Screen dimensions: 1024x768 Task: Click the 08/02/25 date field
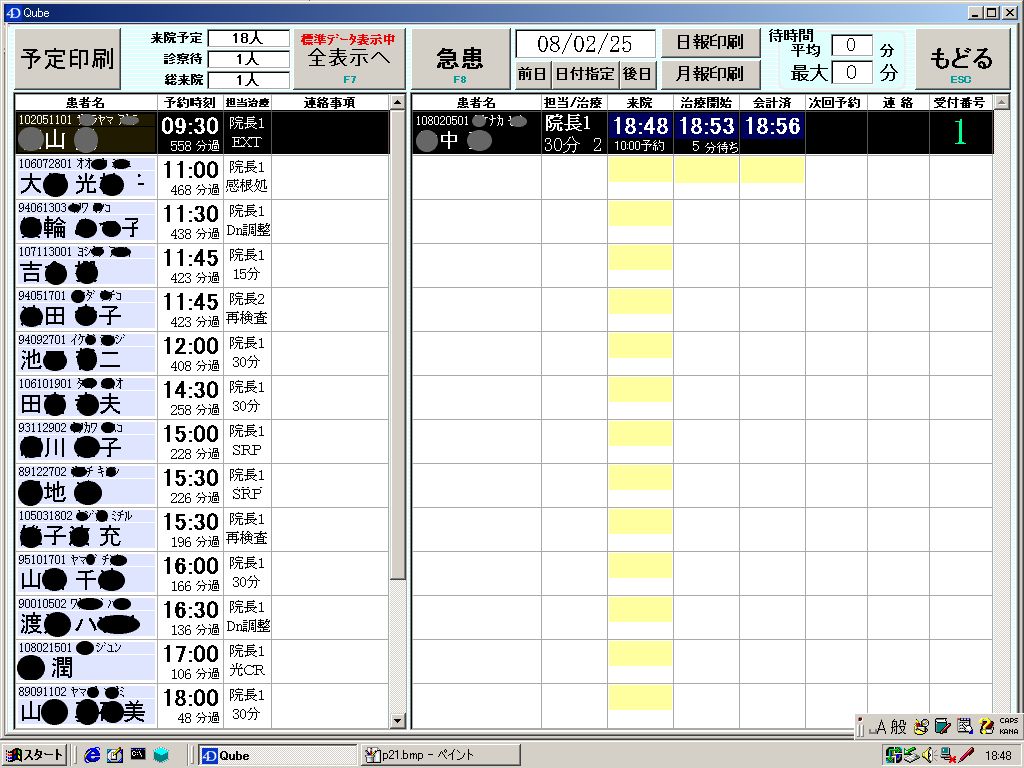(585, 44)
